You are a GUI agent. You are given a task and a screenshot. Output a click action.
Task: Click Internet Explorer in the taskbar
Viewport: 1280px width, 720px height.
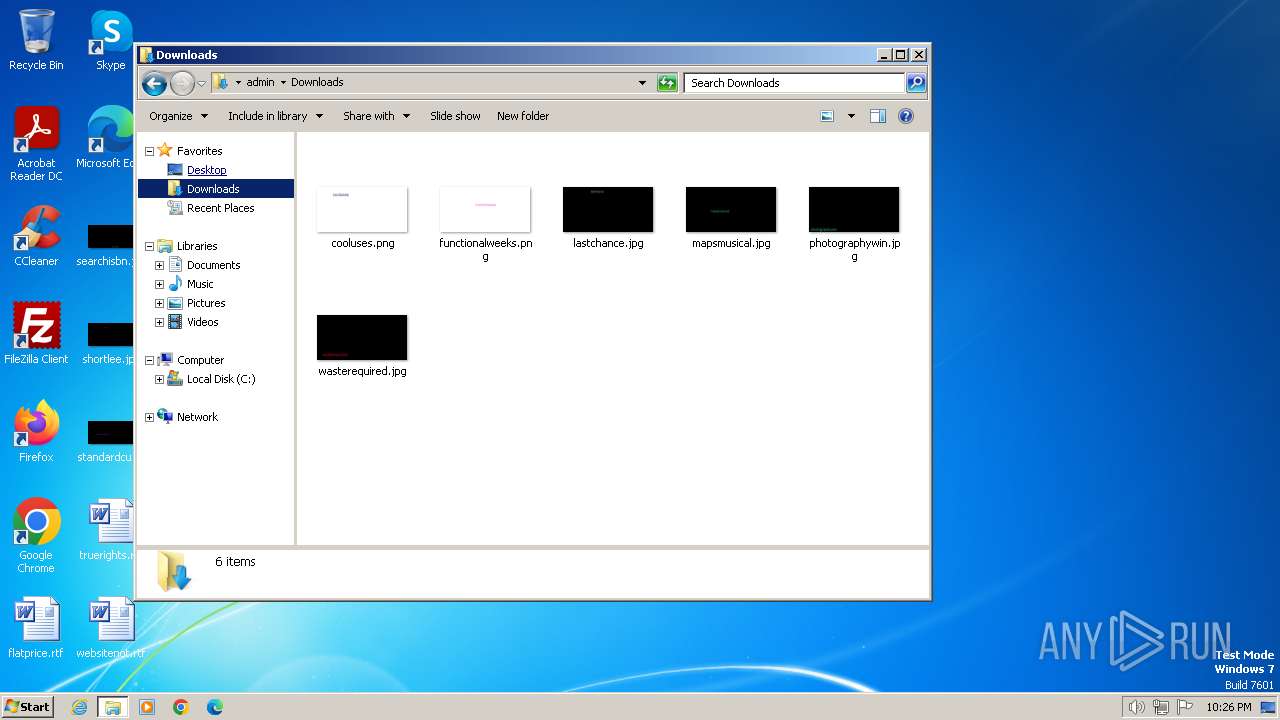tap(79, 707)
